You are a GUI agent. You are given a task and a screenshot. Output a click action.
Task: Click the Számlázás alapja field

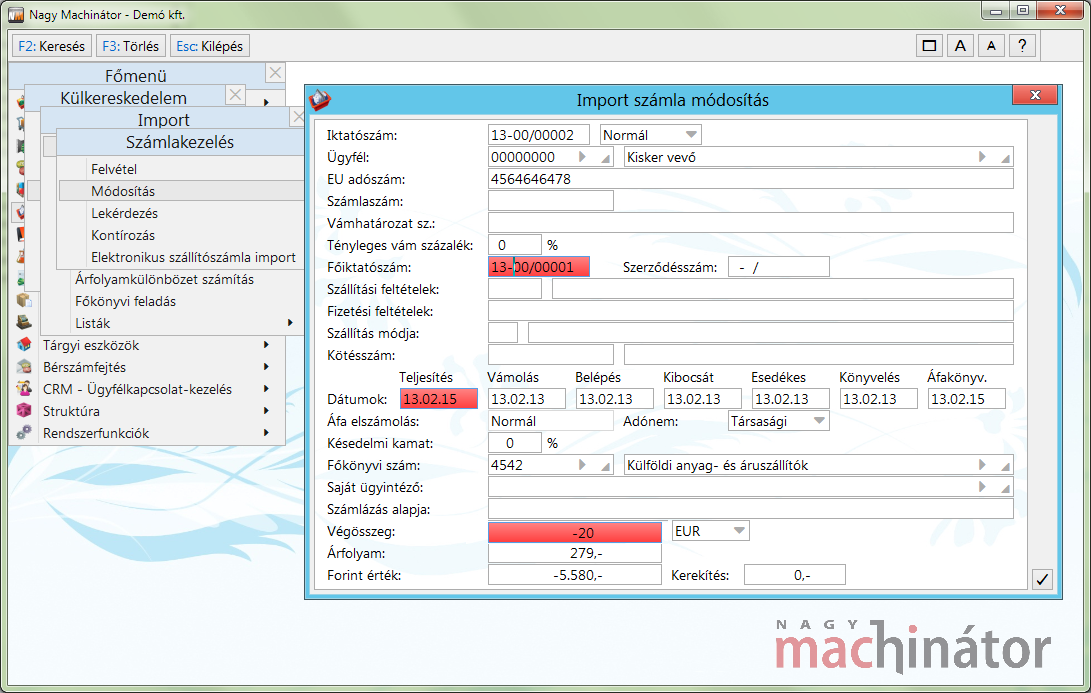[751, 509]
